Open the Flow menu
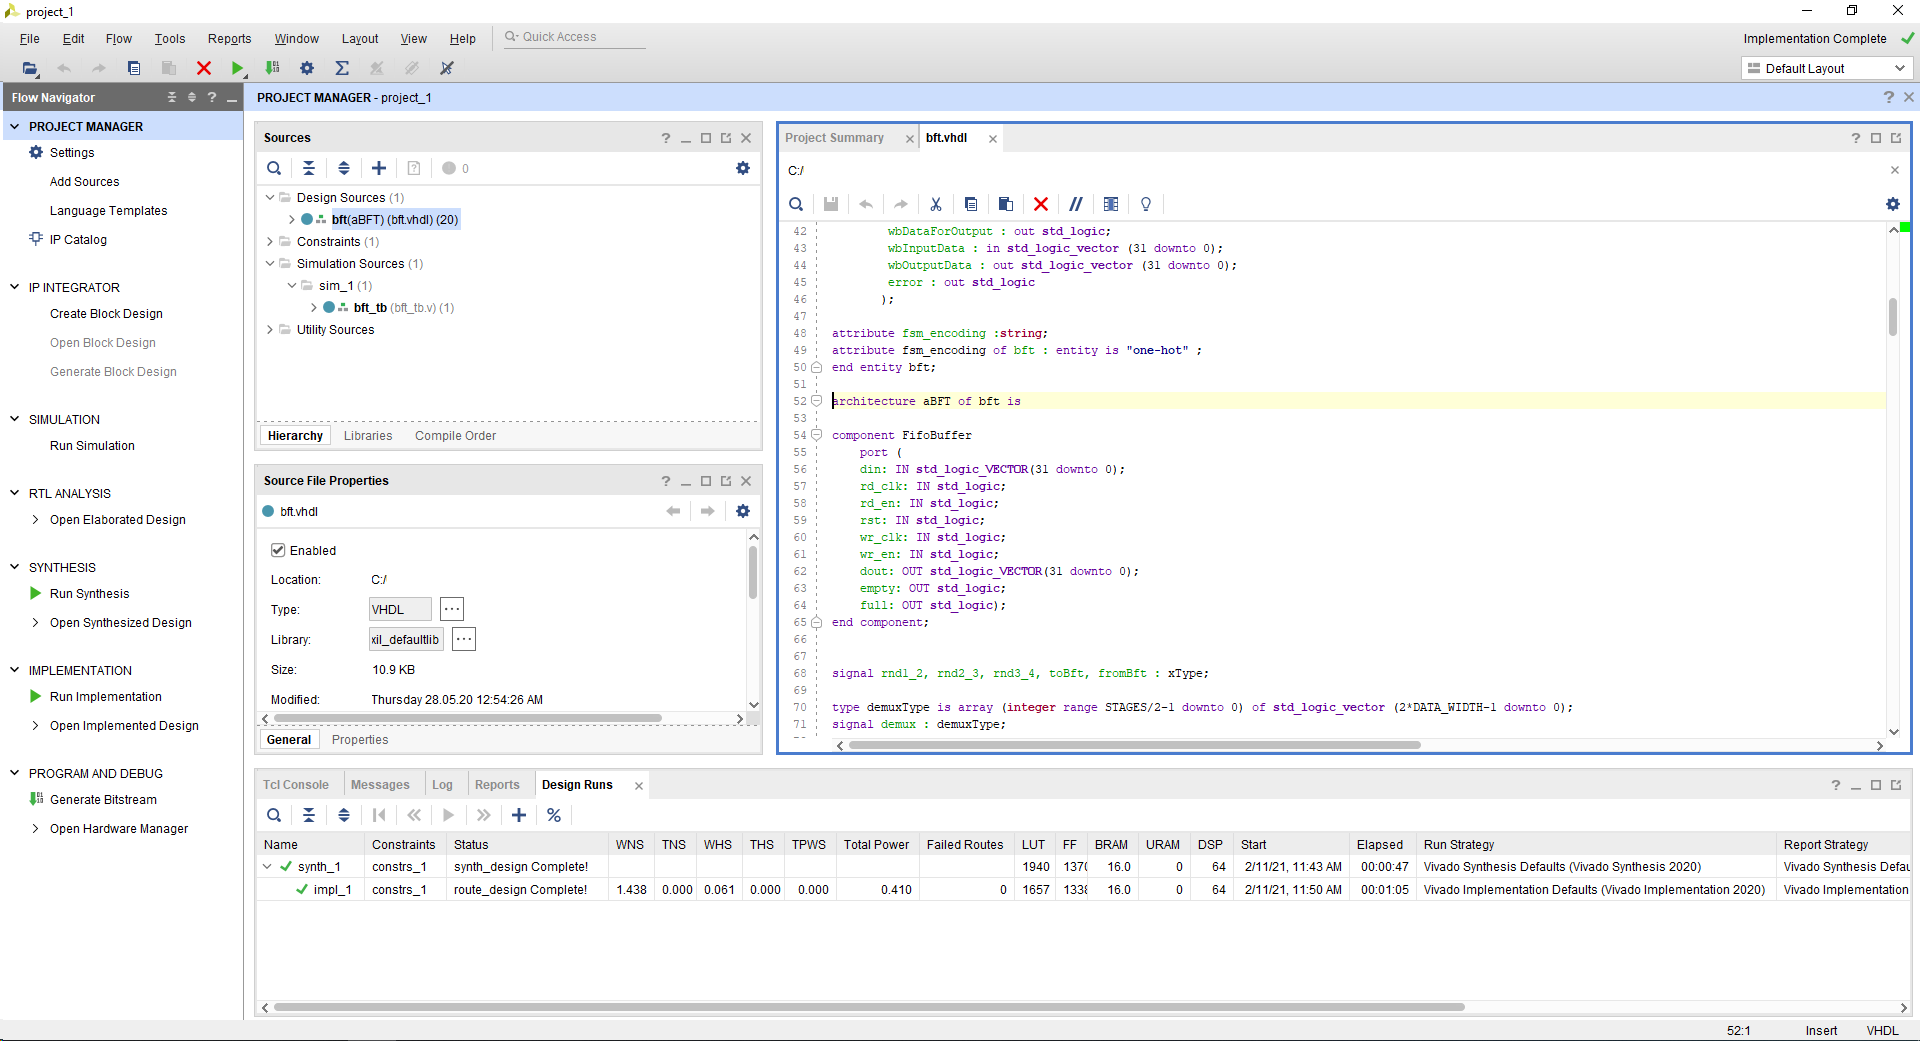This screenshot has width=1921, height=1042. tap(118, 38)
